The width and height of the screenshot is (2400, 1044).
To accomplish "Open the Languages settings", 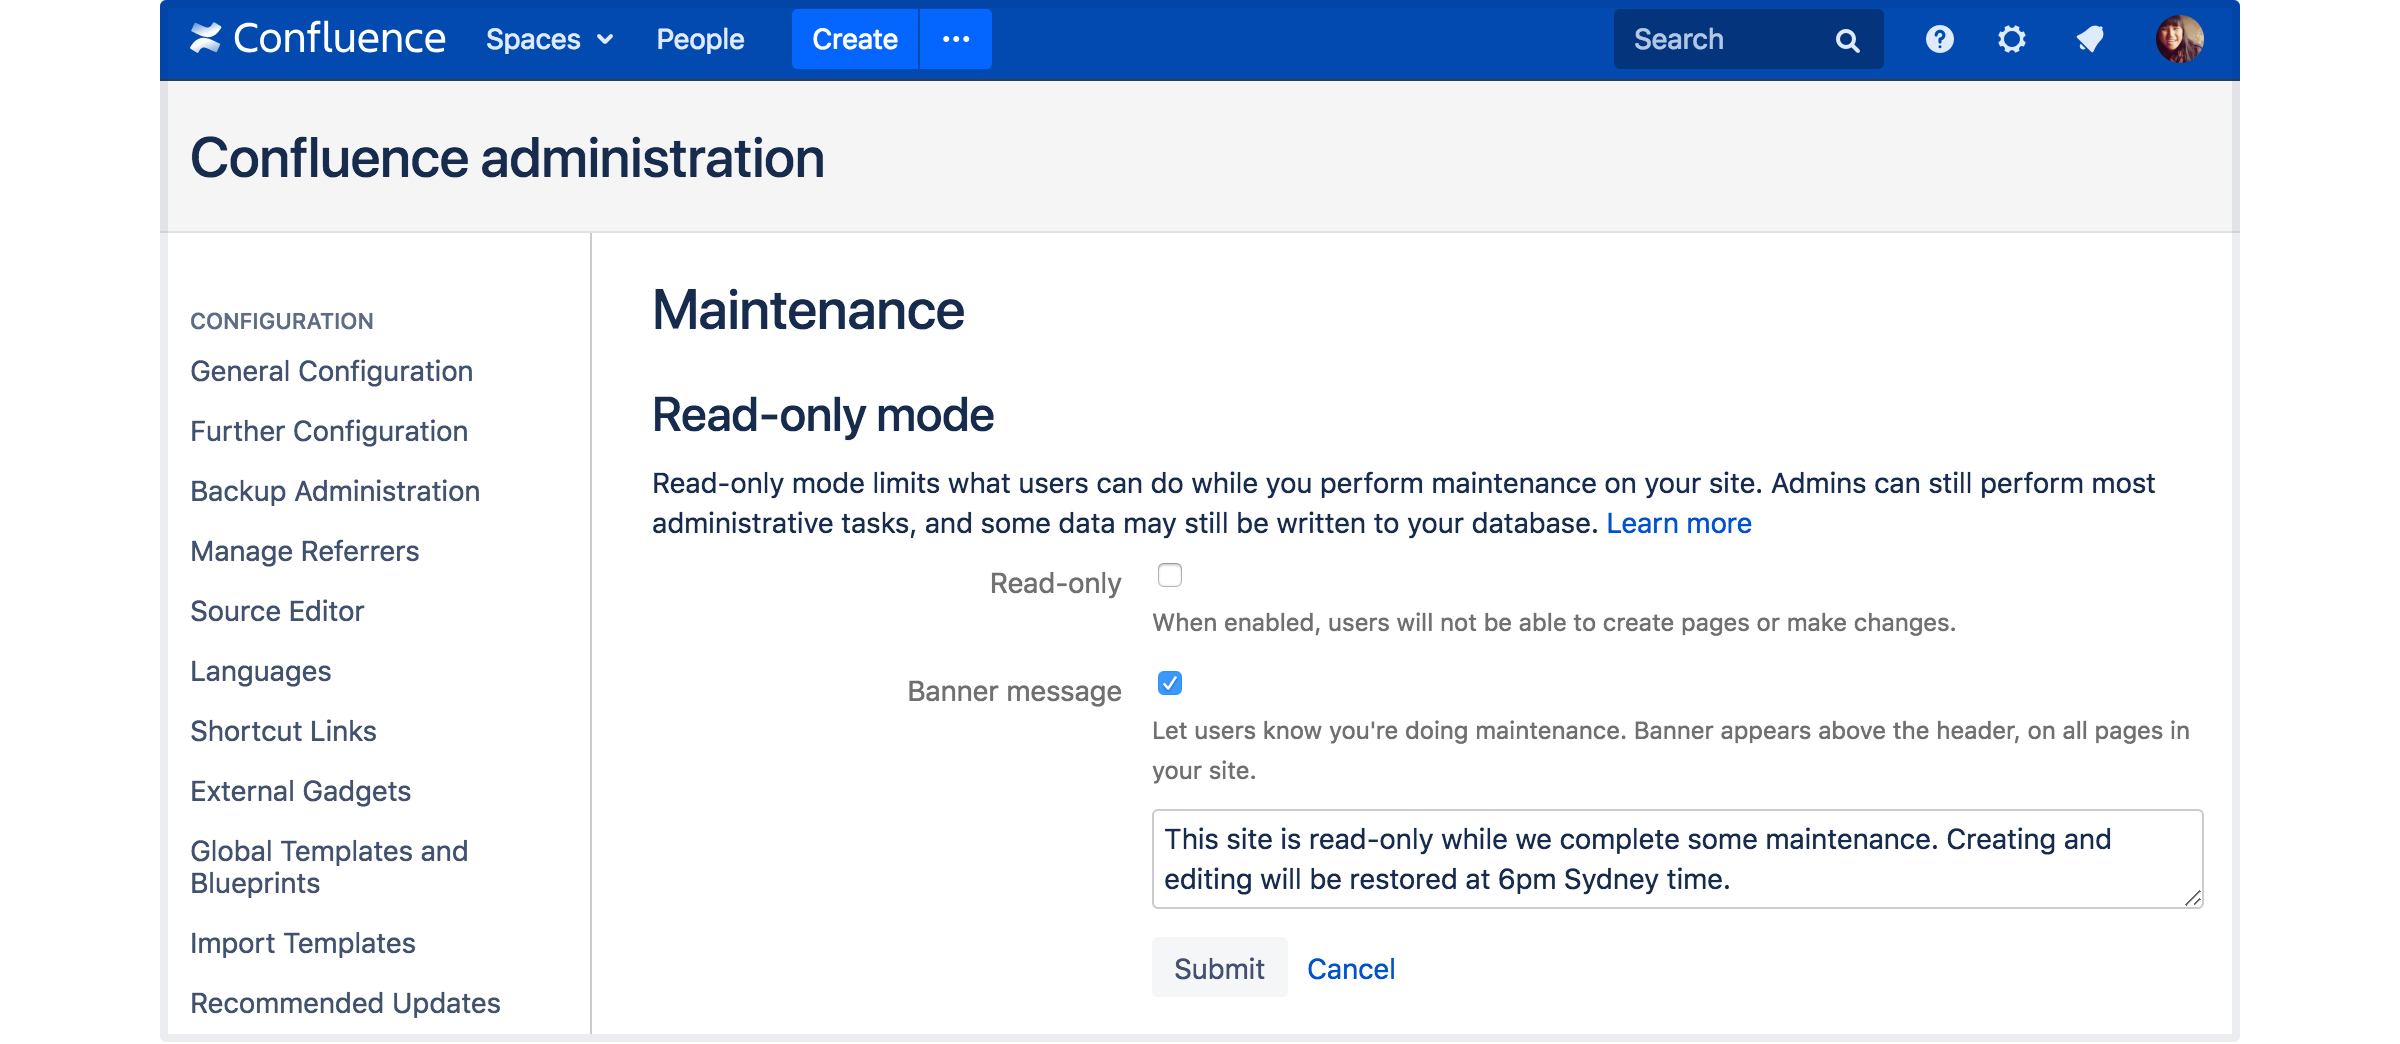I will (260, 671).
